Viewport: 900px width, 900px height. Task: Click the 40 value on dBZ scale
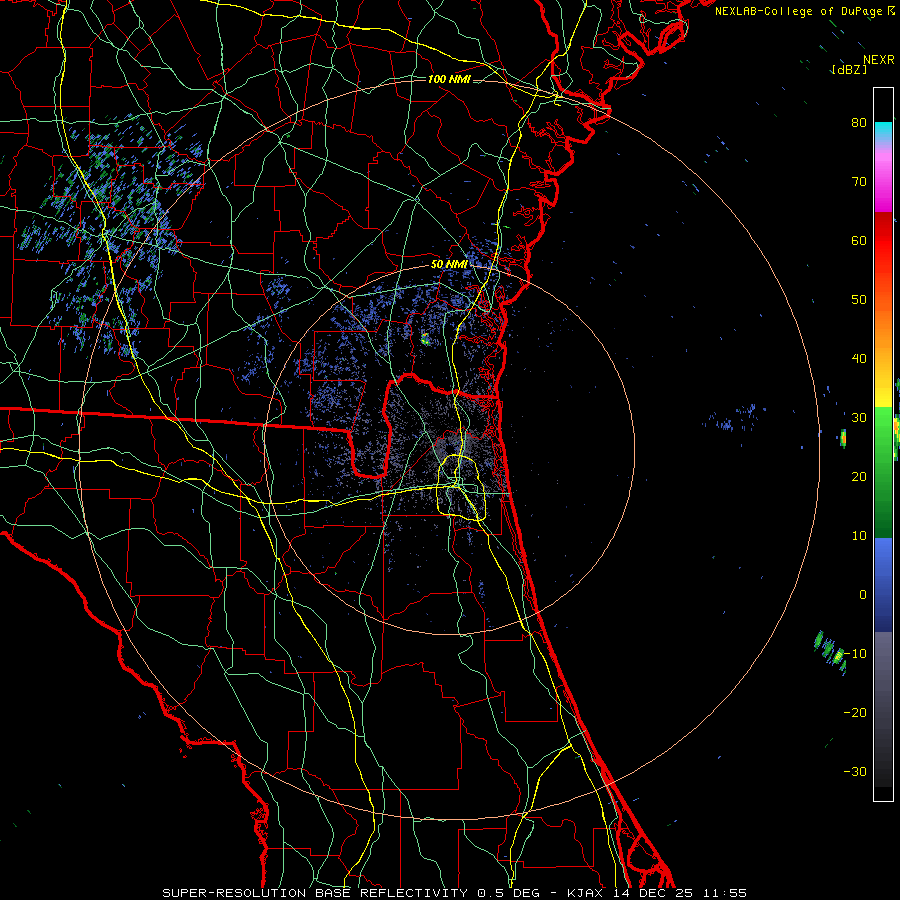click(859, 359)
